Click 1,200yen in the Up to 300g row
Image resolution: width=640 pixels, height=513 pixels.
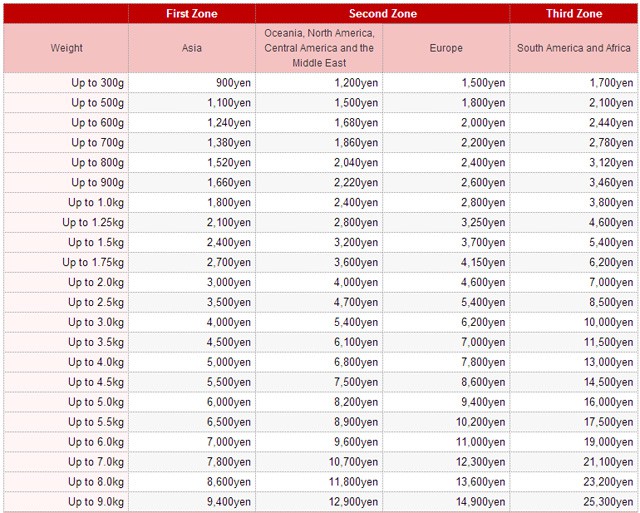[x=356, y=83]
